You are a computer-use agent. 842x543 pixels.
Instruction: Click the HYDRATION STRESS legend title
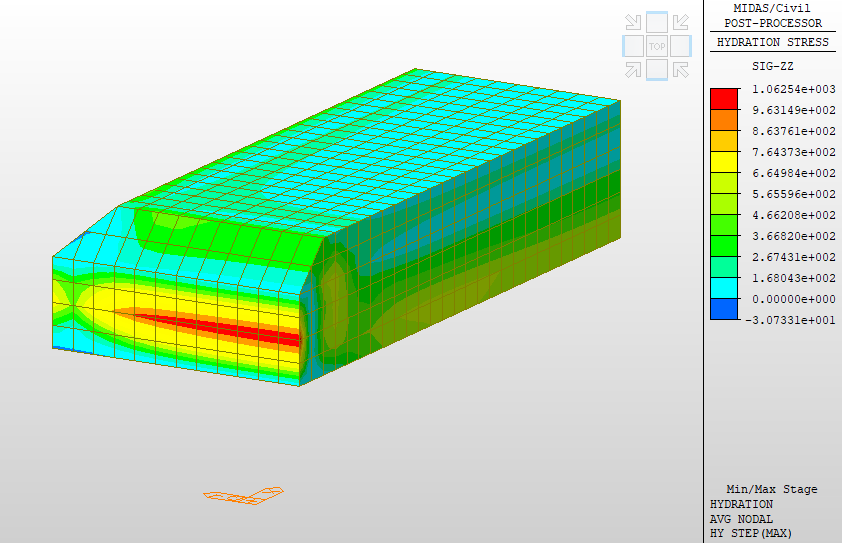pyautogui.click(x=773, y=43)
